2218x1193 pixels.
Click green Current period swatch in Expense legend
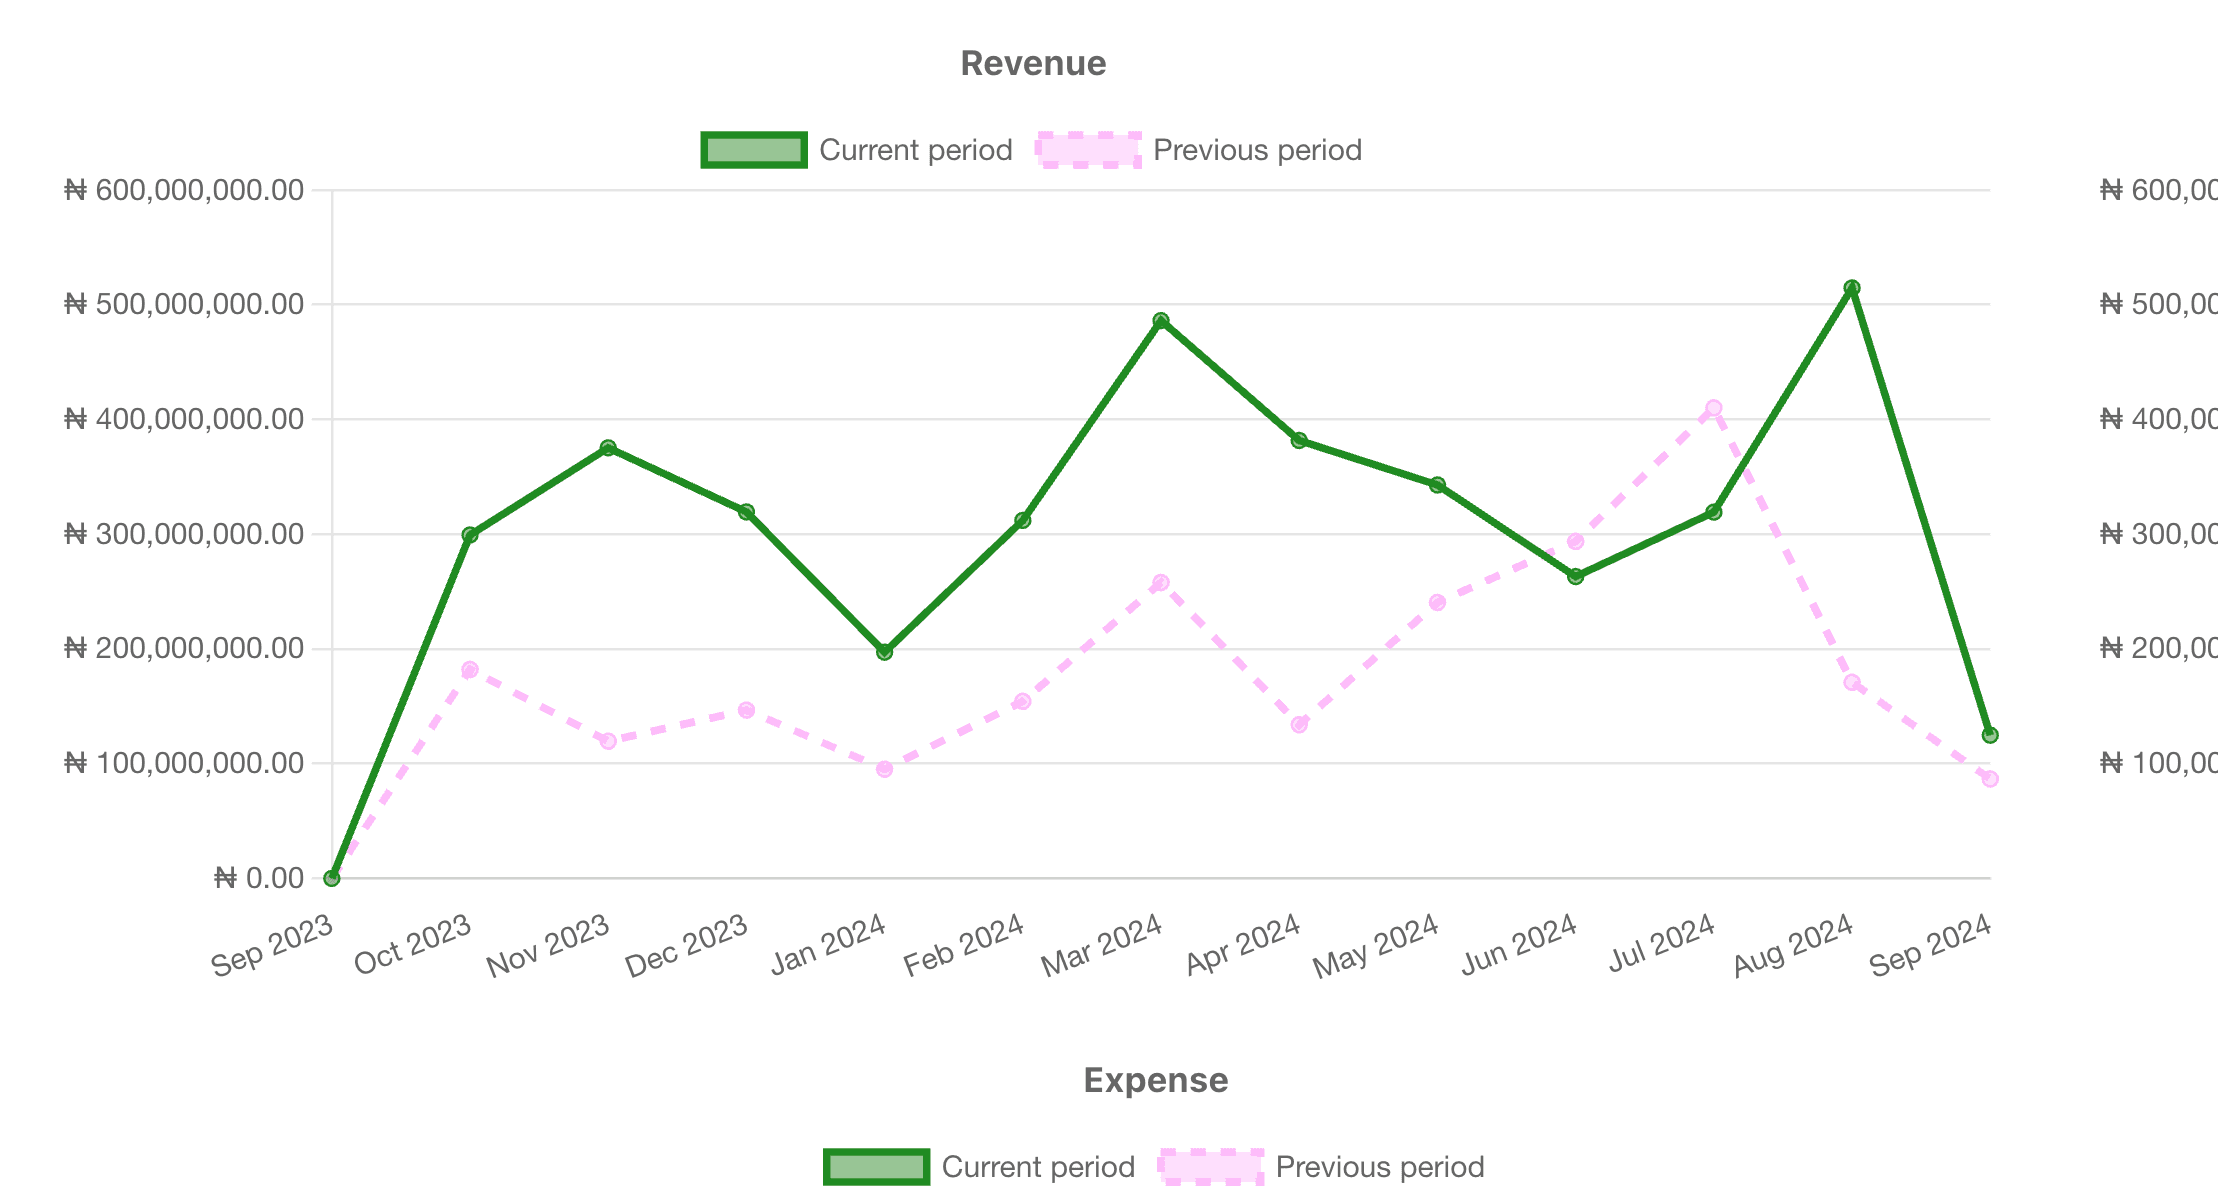click(x=877, y=1167)
